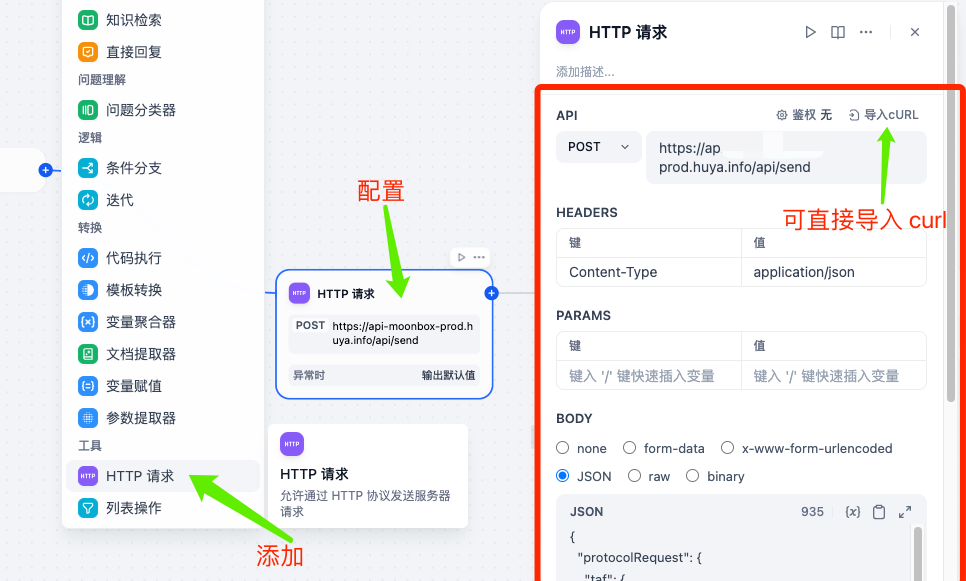Copy the JSON body with clipboard icon
966x581 pixels.
[879, 512]
